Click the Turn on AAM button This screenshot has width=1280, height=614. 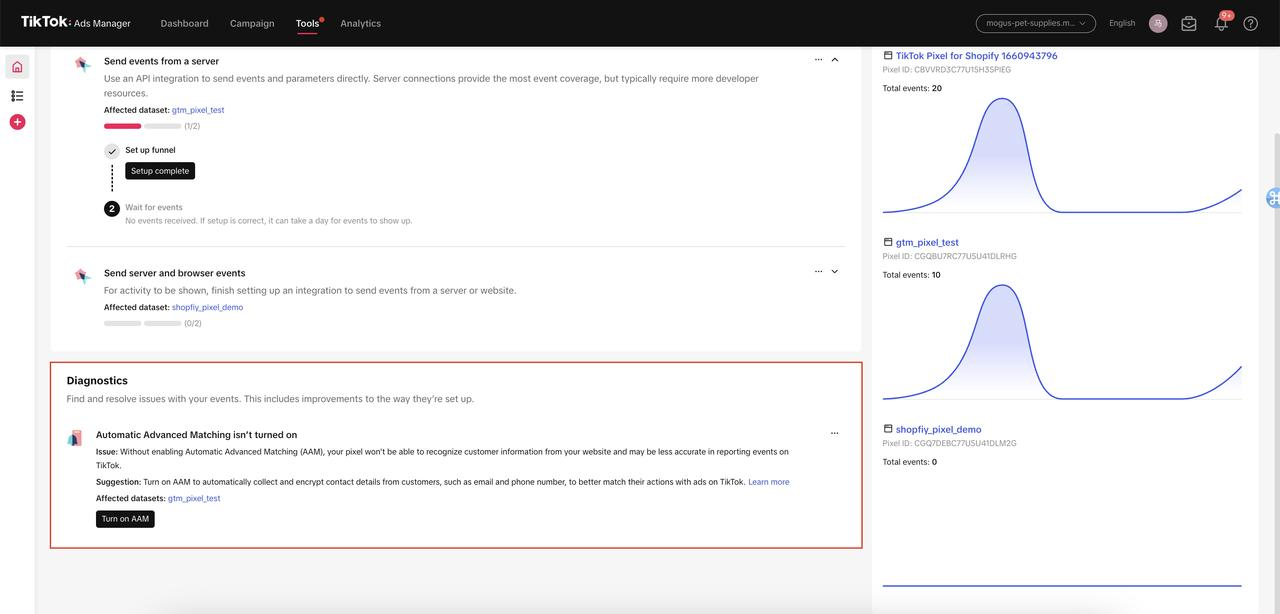[125, 519]
